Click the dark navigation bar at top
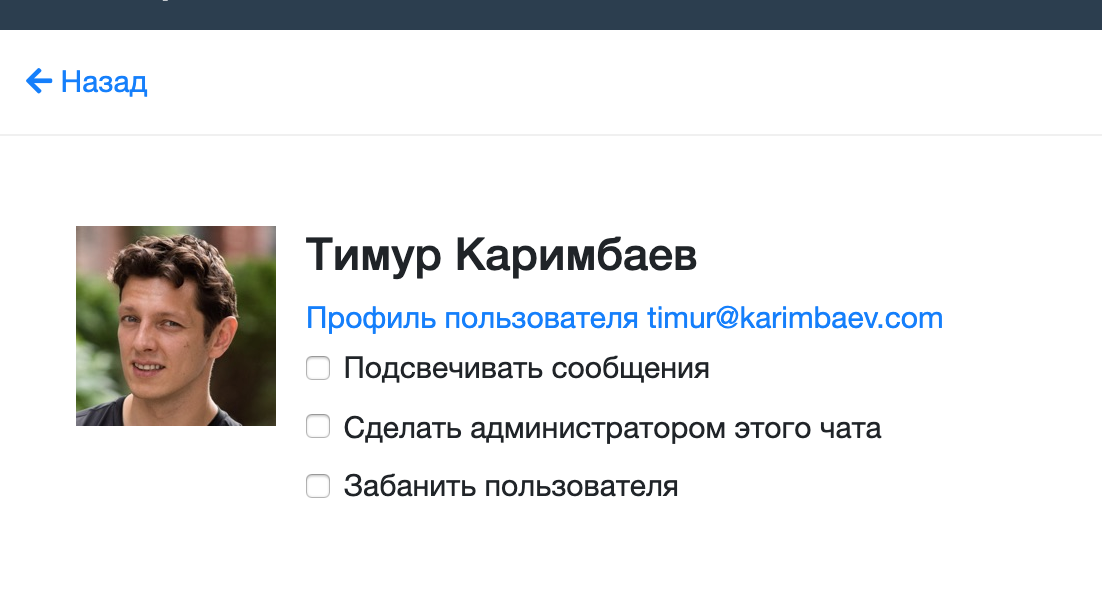The image size is (1102, 592). [551, 14]
